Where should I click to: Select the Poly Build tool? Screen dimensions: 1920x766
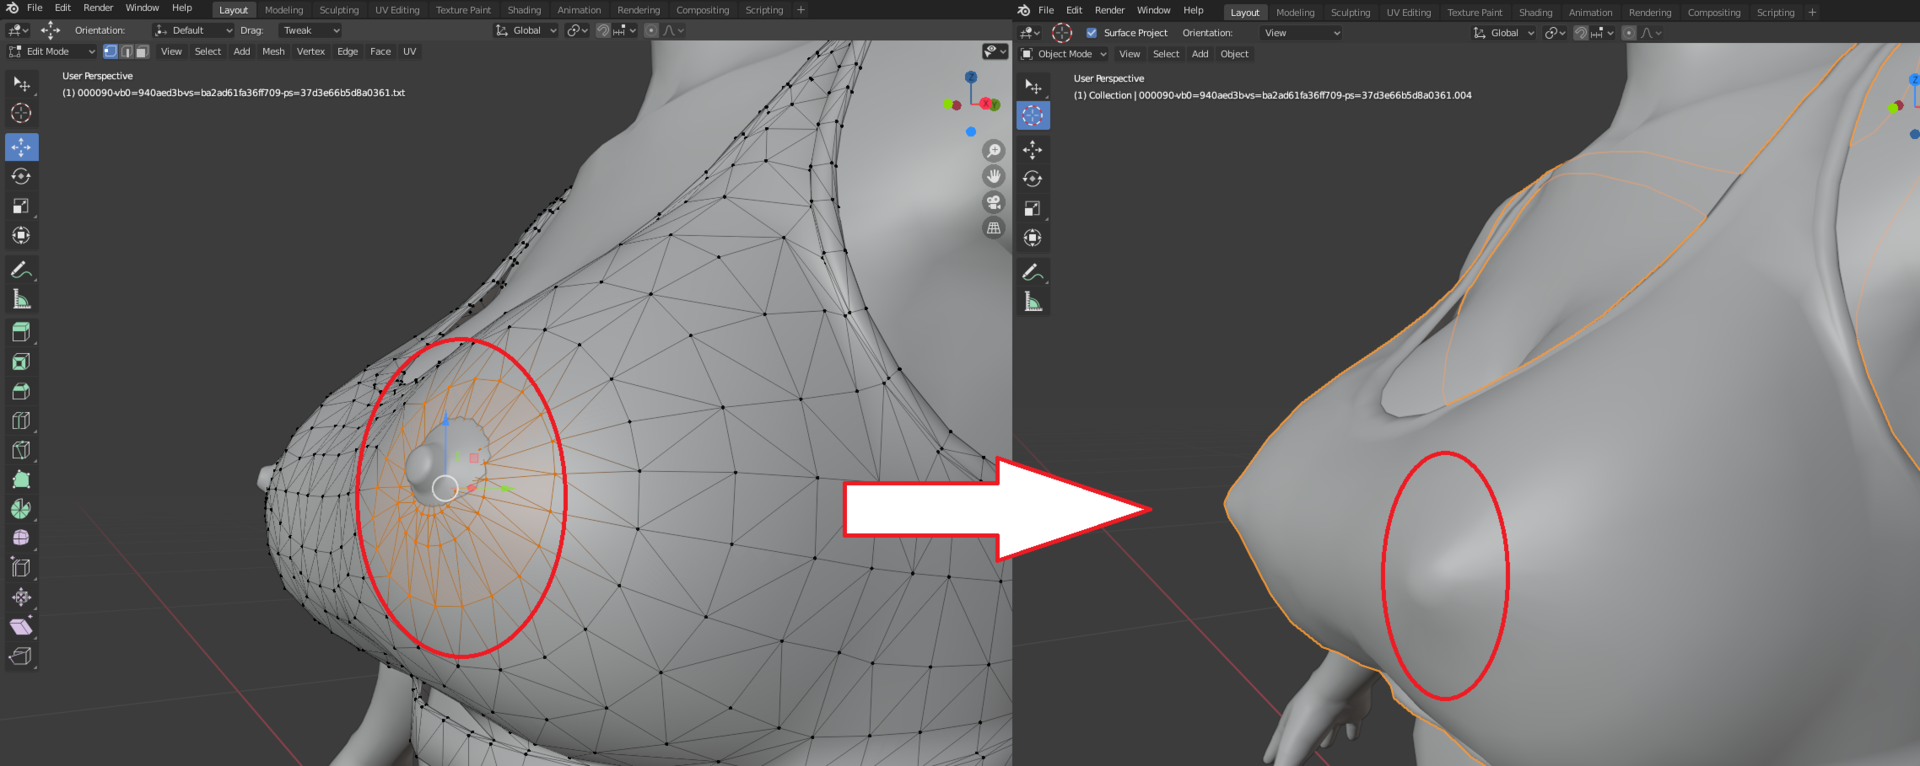[x=21, y=480]
